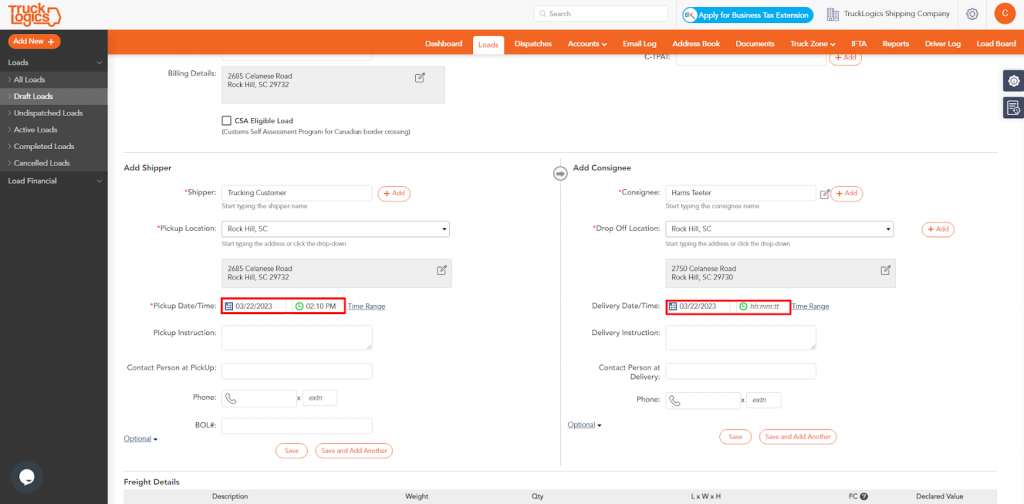Image resolution: width=1024 pixels, height=504 pixels.
Task: Click the Pickup Instruction text box
Action: [x=296, y=338]
